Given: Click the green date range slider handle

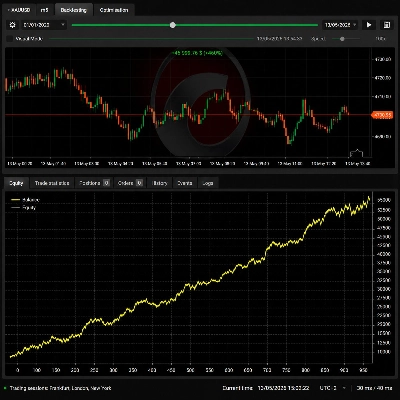Looking at the screenshot, I should point(173,25).
